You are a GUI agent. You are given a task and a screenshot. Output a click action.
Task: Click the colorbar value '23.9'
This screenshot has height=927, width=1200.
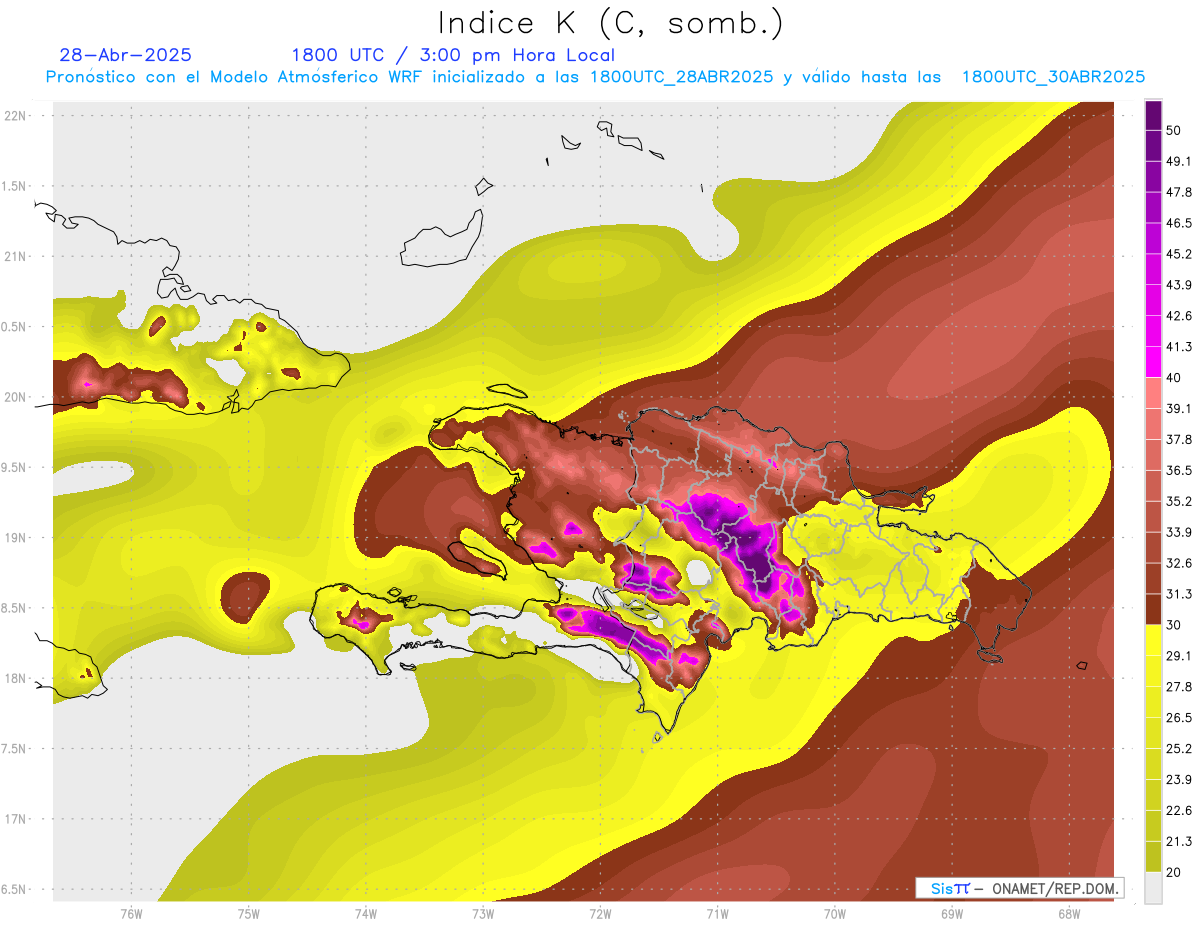coord(1178,779)
